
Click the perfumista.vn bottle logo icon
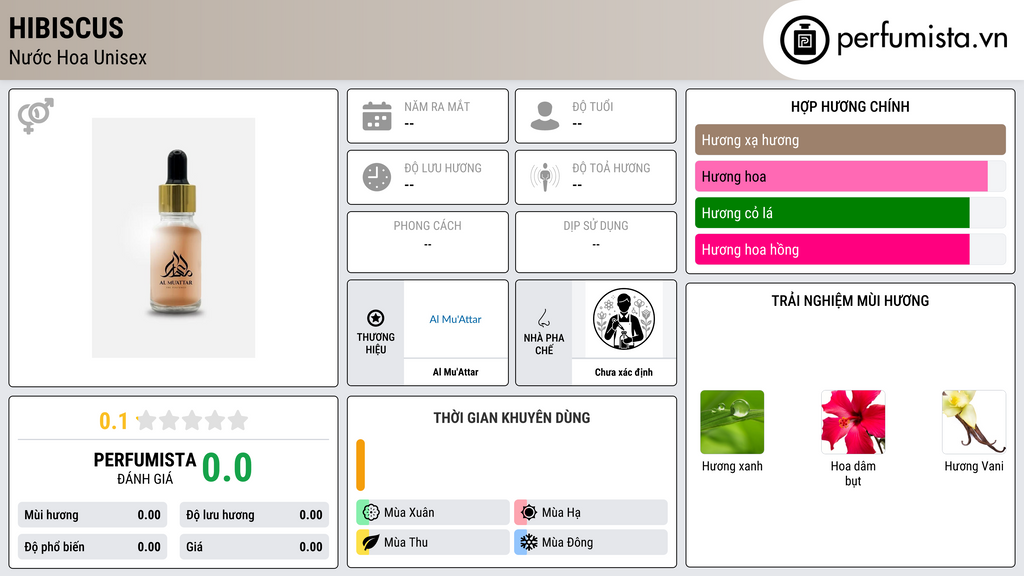coord(804,40)
